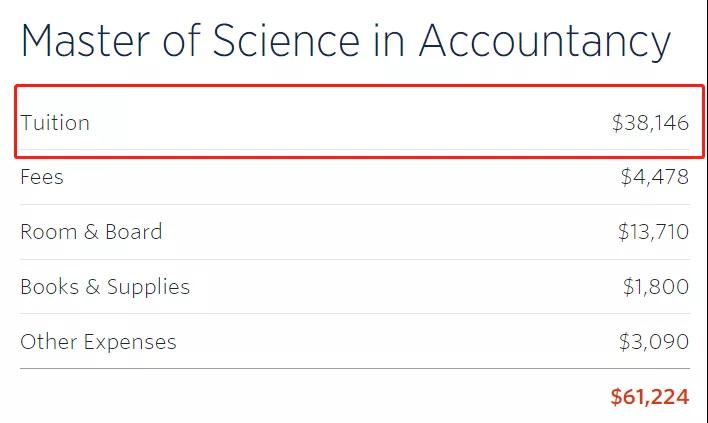Screen dimensions: 708x423
Task: Click the word Accountancy in the title
Action: click(x=545, y=42)
